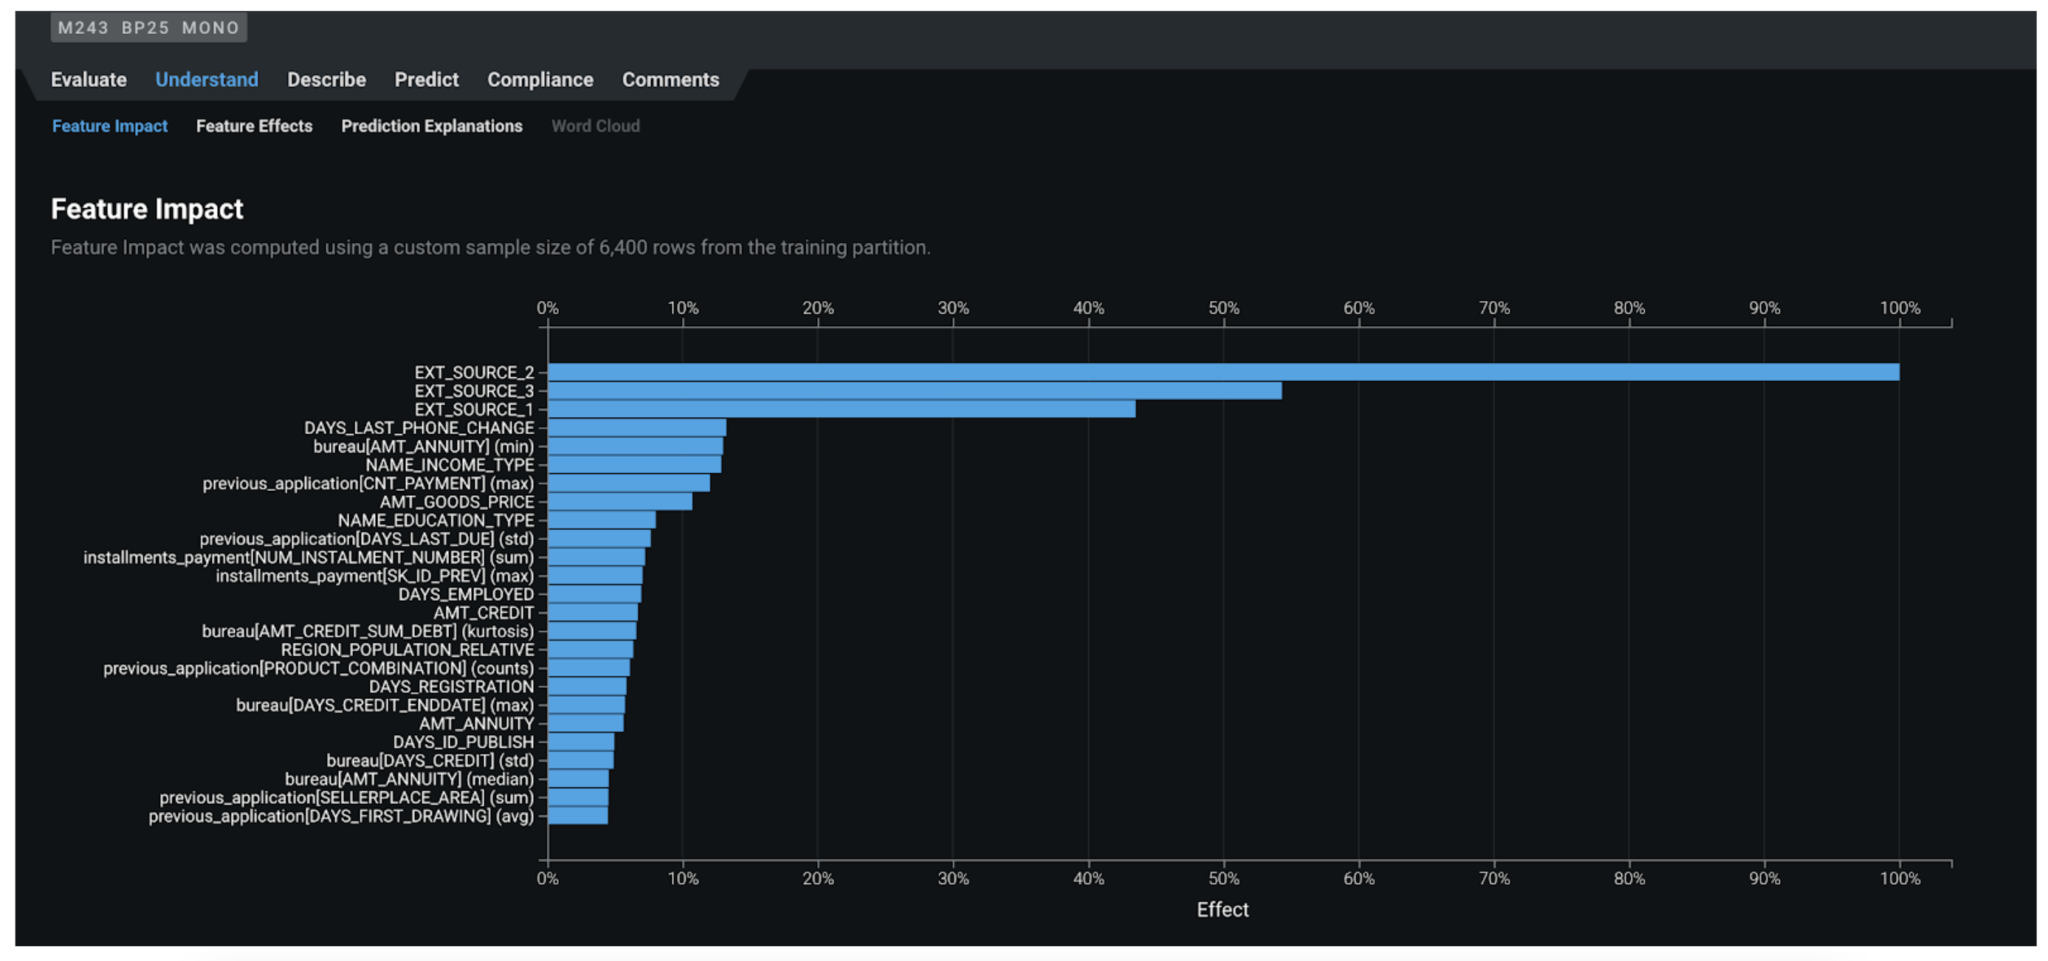
Task: Click the AMT_ANNUITY feature label
Action: pos(476,723)
